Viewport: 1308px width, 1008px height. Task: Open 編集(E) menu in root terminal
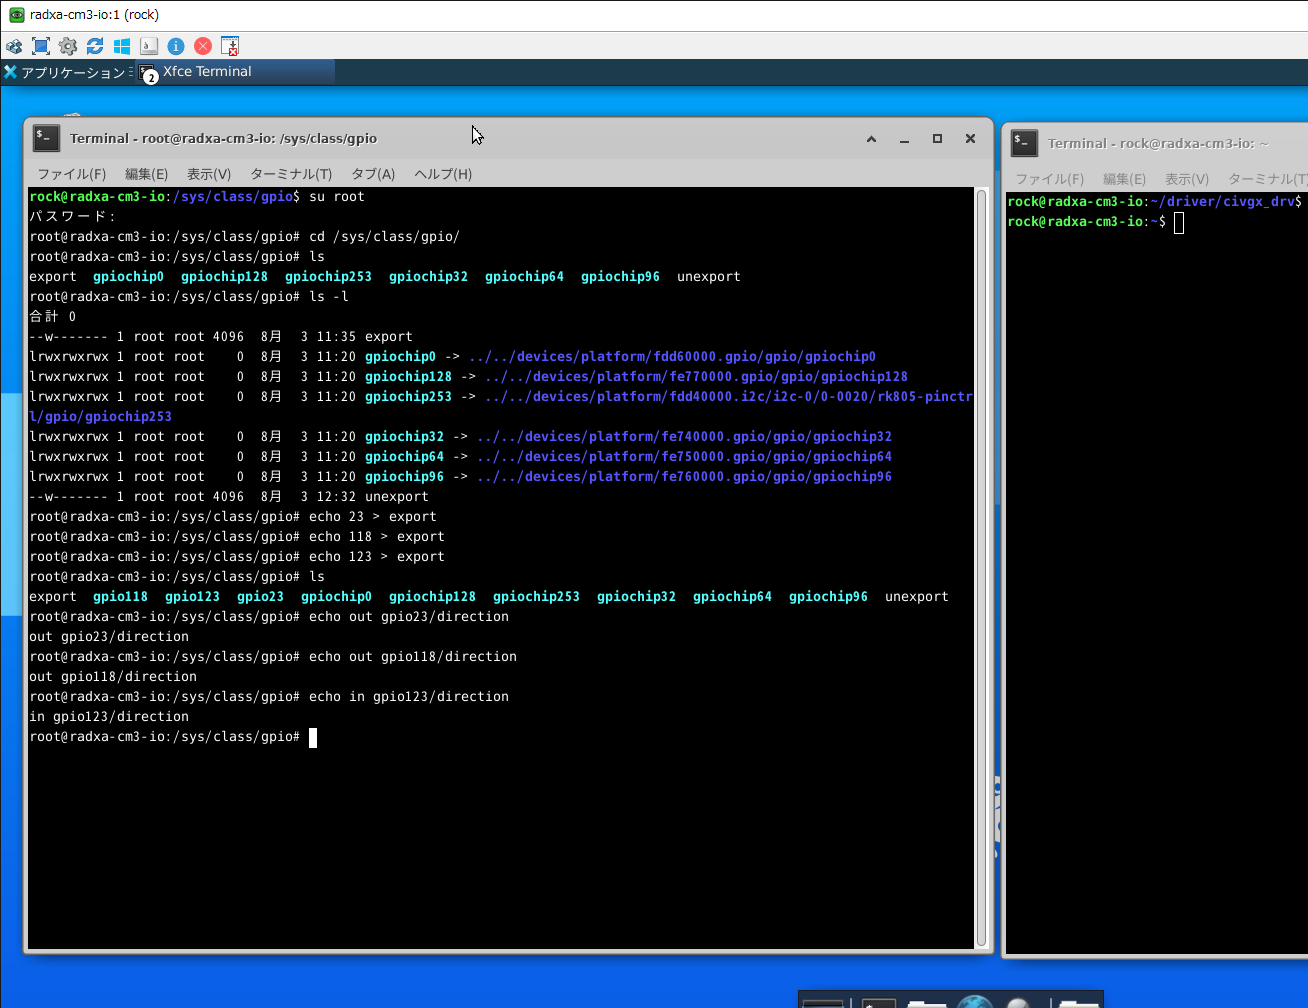pos(146,174)
